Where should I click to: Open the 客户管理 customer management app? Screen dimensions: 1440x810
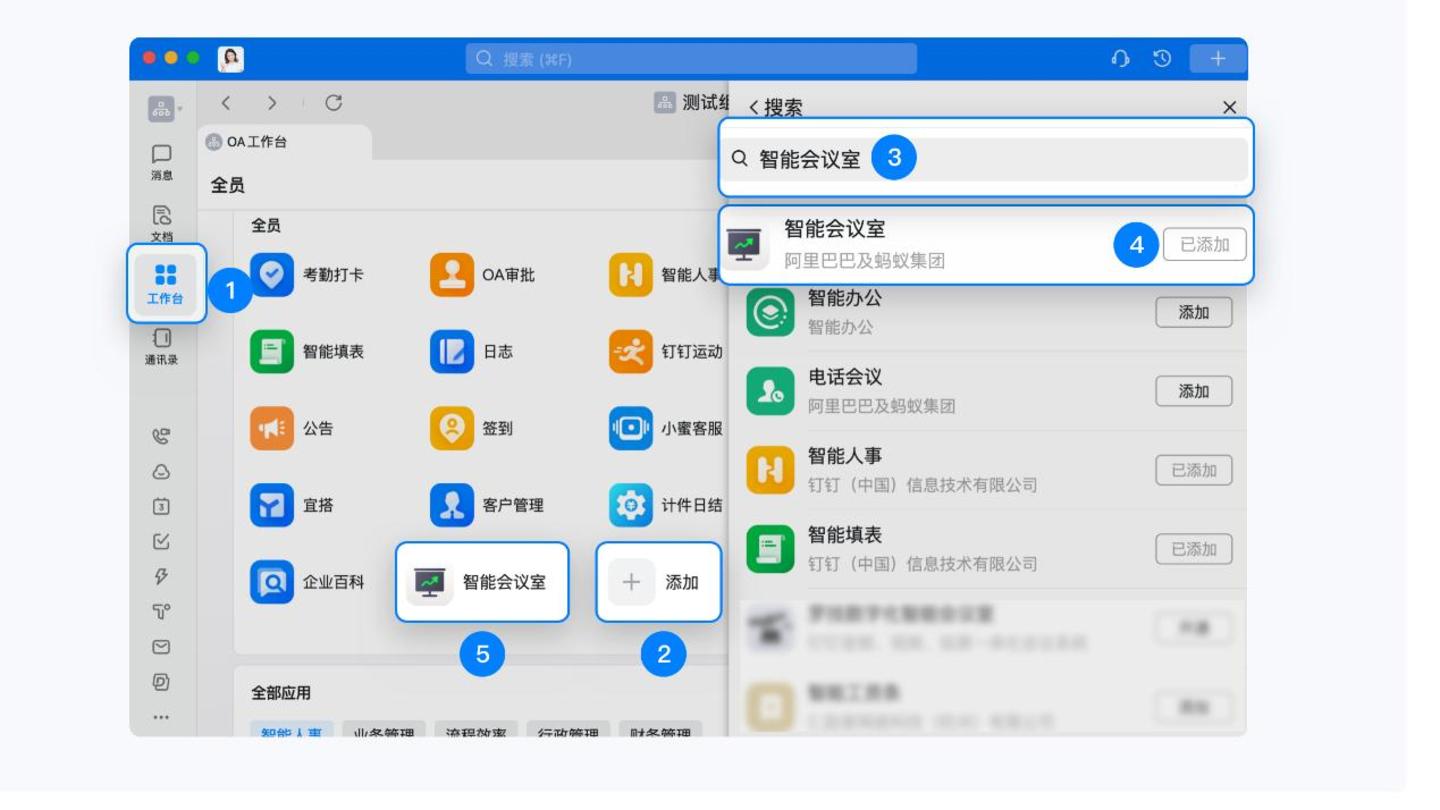coord(487,505)
